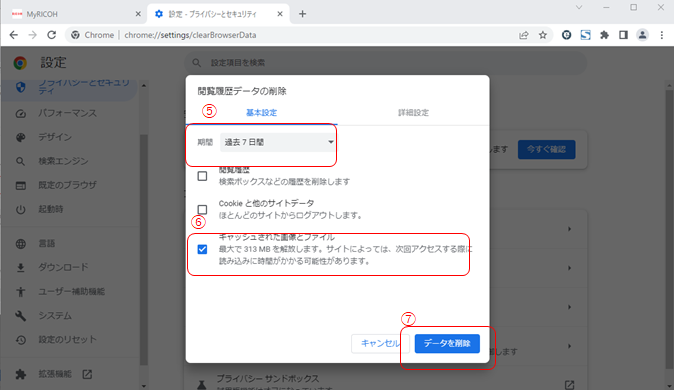This screenshot has height=390, width=674.
Task: Click the Chrome logo beside 設定
Action: pyautogui.click(x=20, y=63)
